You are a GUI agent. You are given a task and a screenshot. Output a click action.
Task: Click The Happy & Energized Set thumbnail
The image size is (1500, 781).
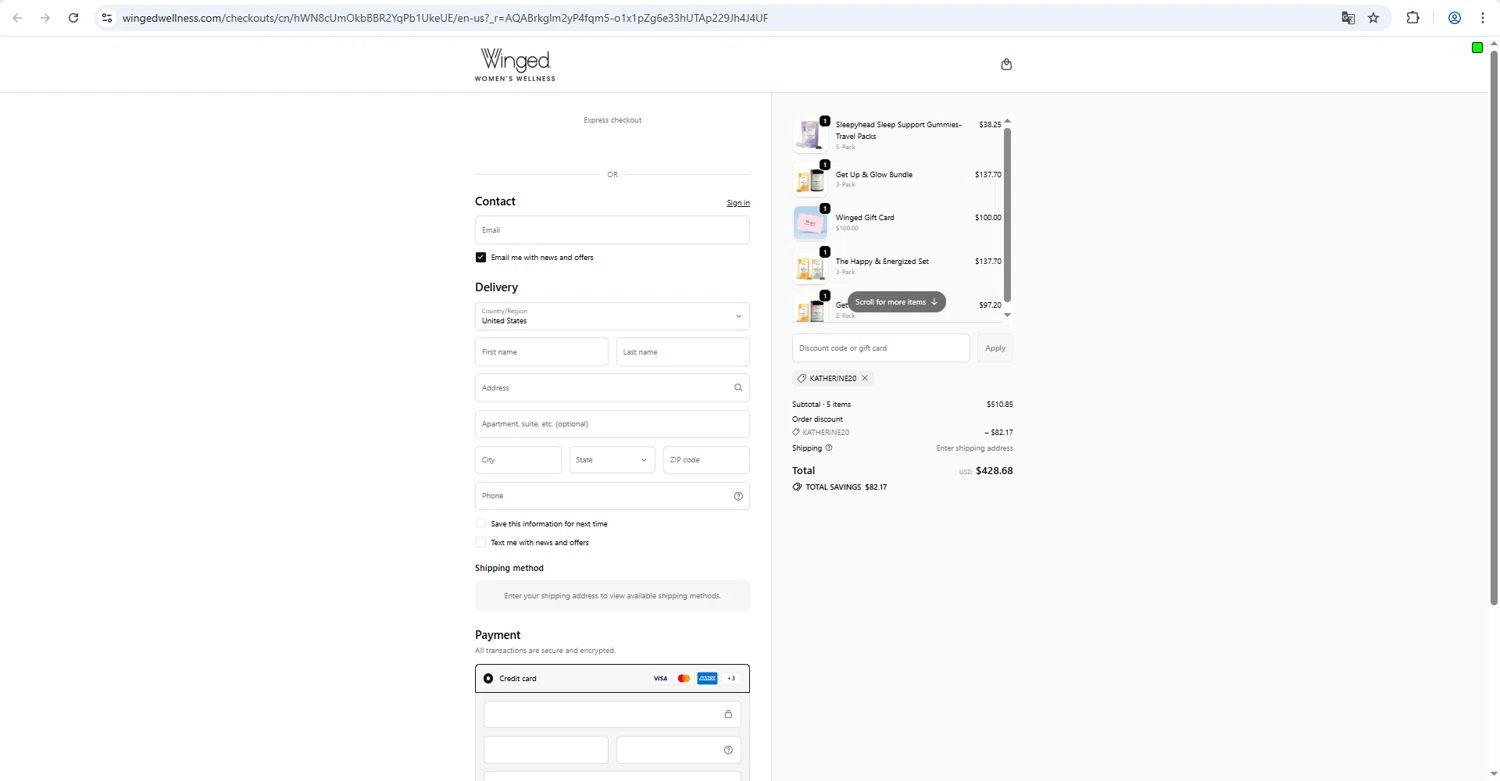[810, 266]
